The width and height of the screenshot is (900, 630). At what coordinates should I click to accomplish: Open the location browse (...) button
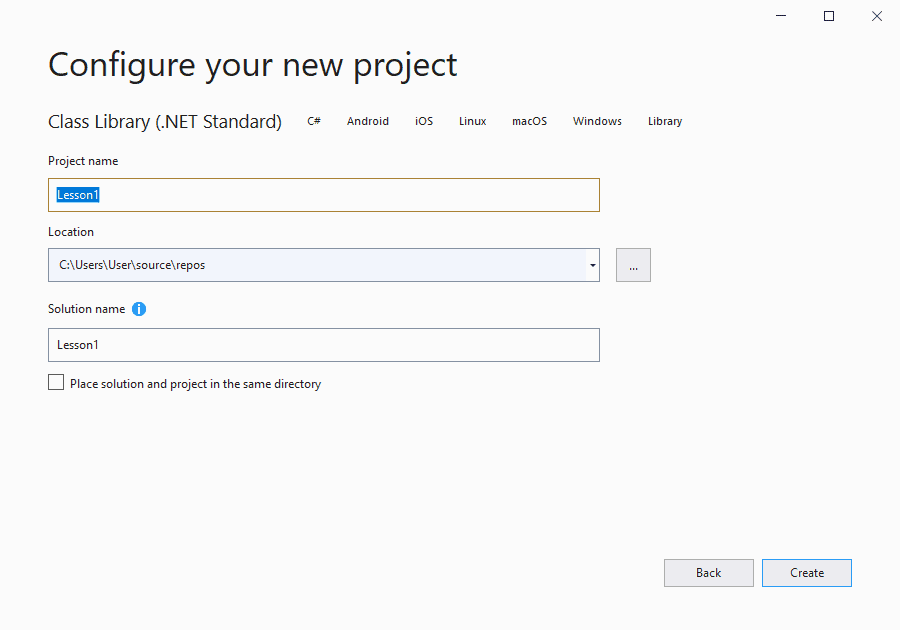[x=633, y=265]
